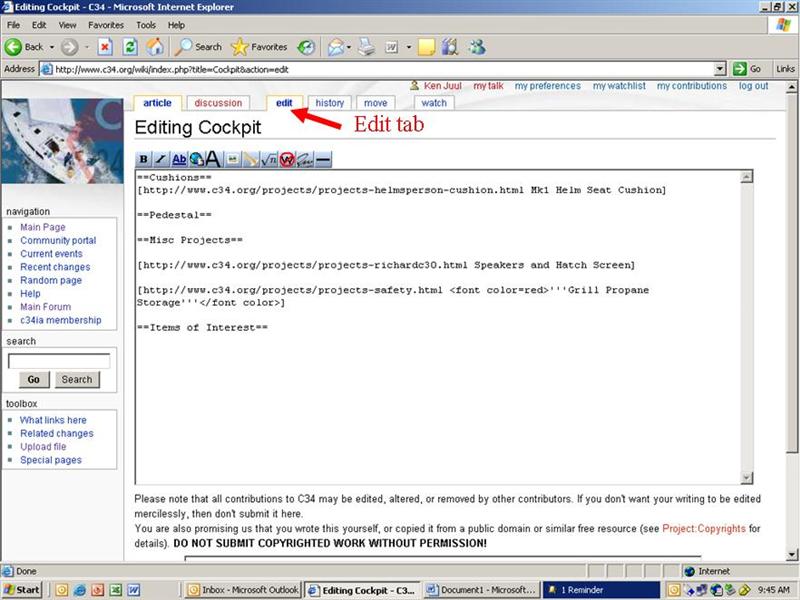Image resolution: width=800 pixels, height=600 pixels.
Task: Switch to the history tab
Action: tap(329, 103)
